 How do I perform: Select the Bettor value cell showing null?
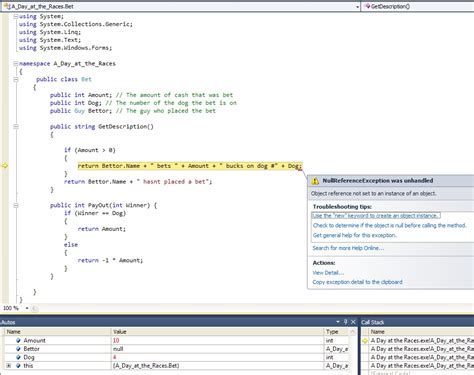tap(217, 349)
